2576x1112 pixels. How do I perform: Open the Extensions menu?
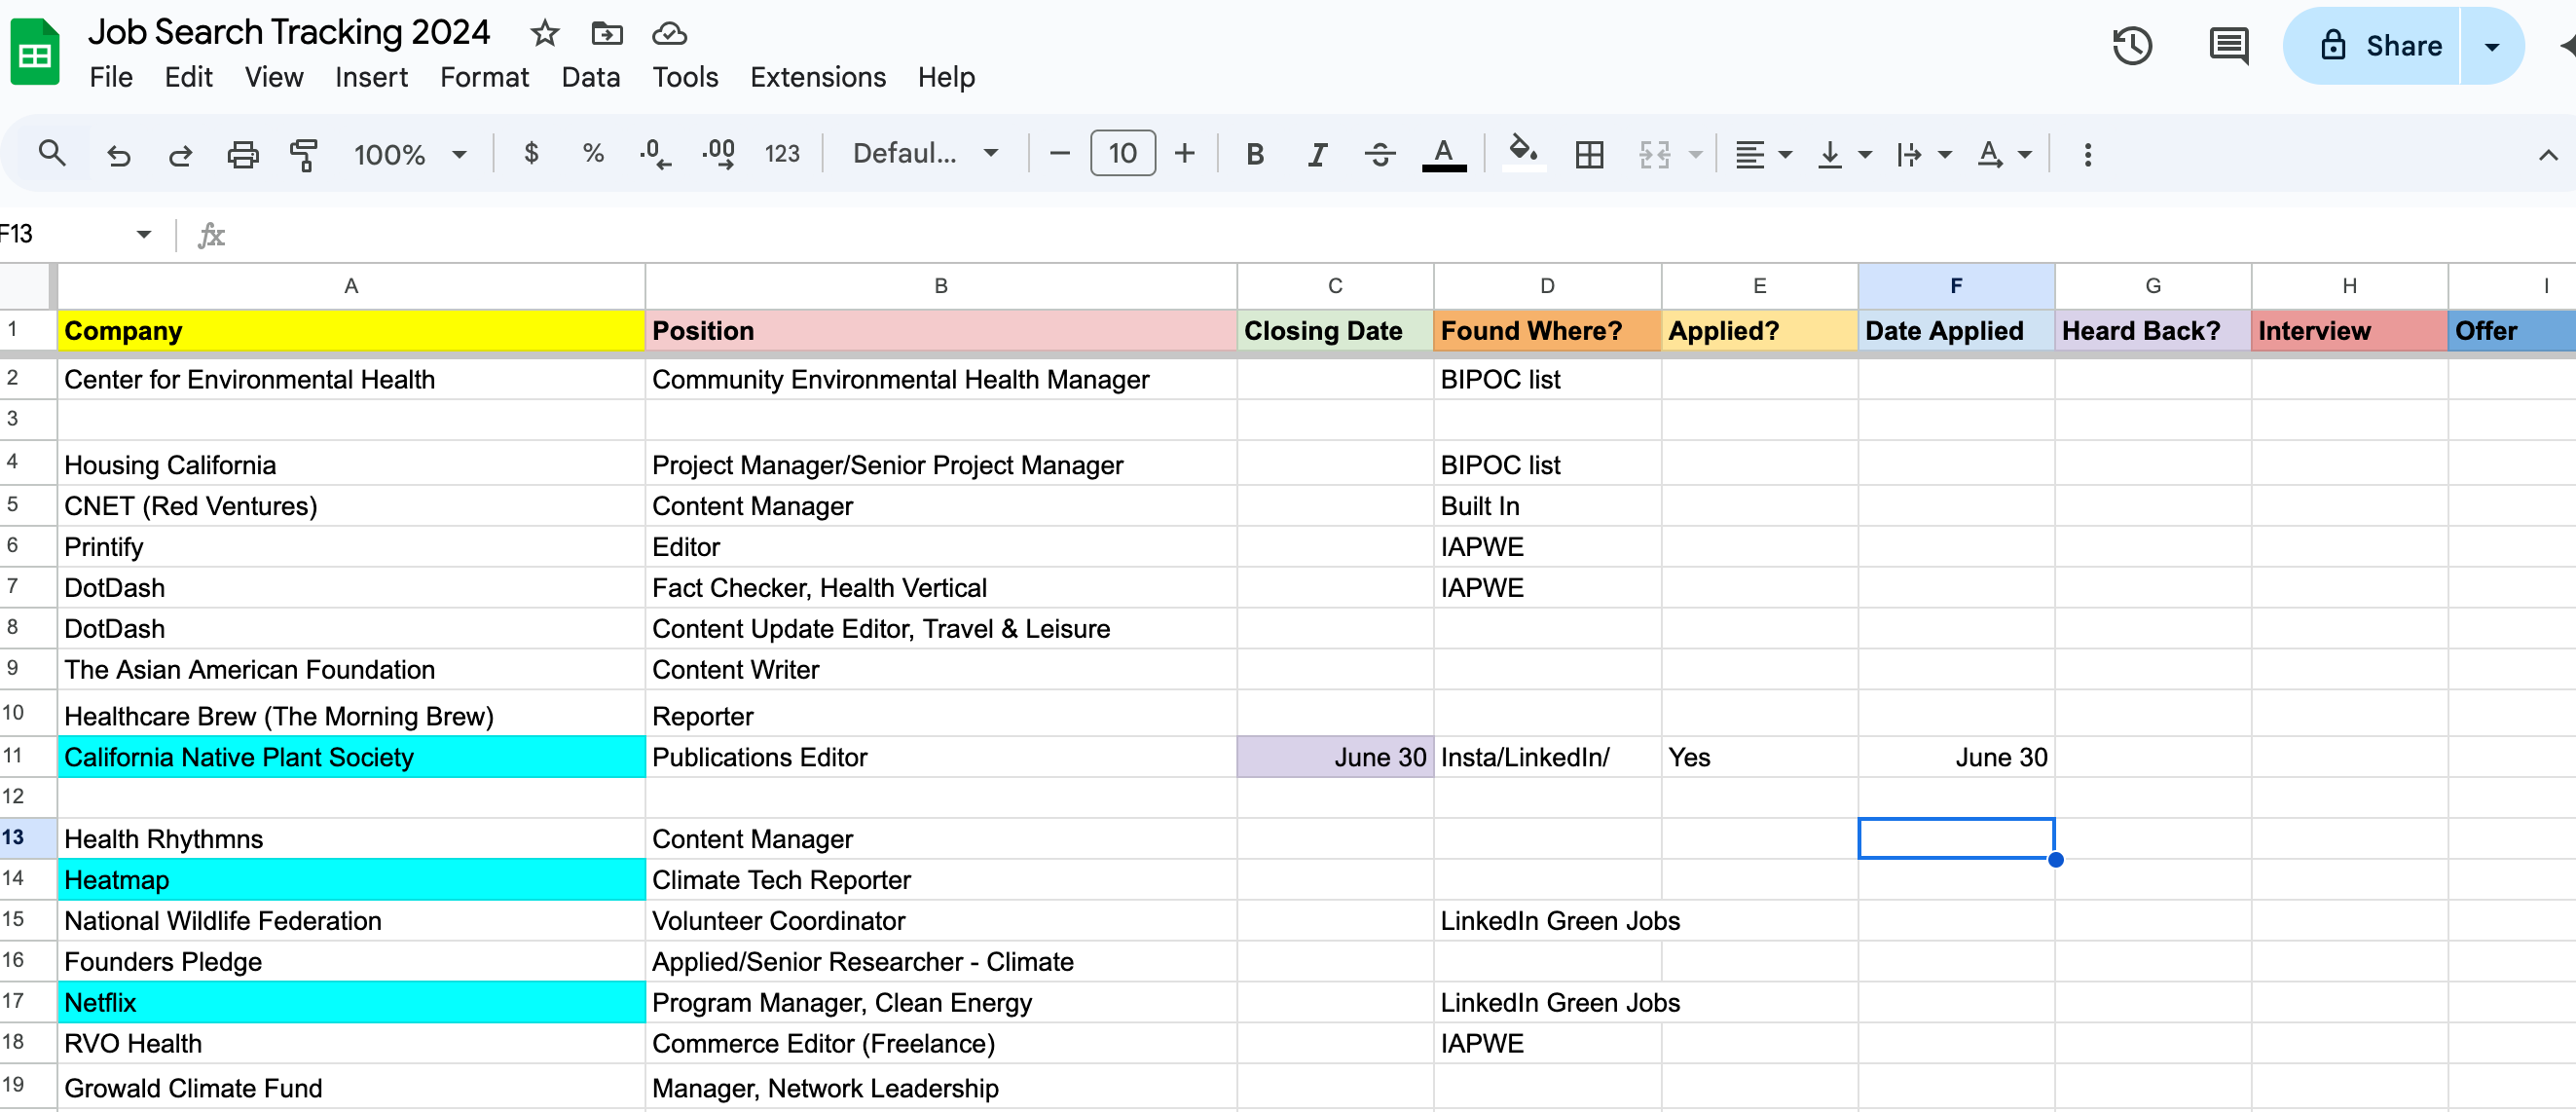click(x=817, y=77)
